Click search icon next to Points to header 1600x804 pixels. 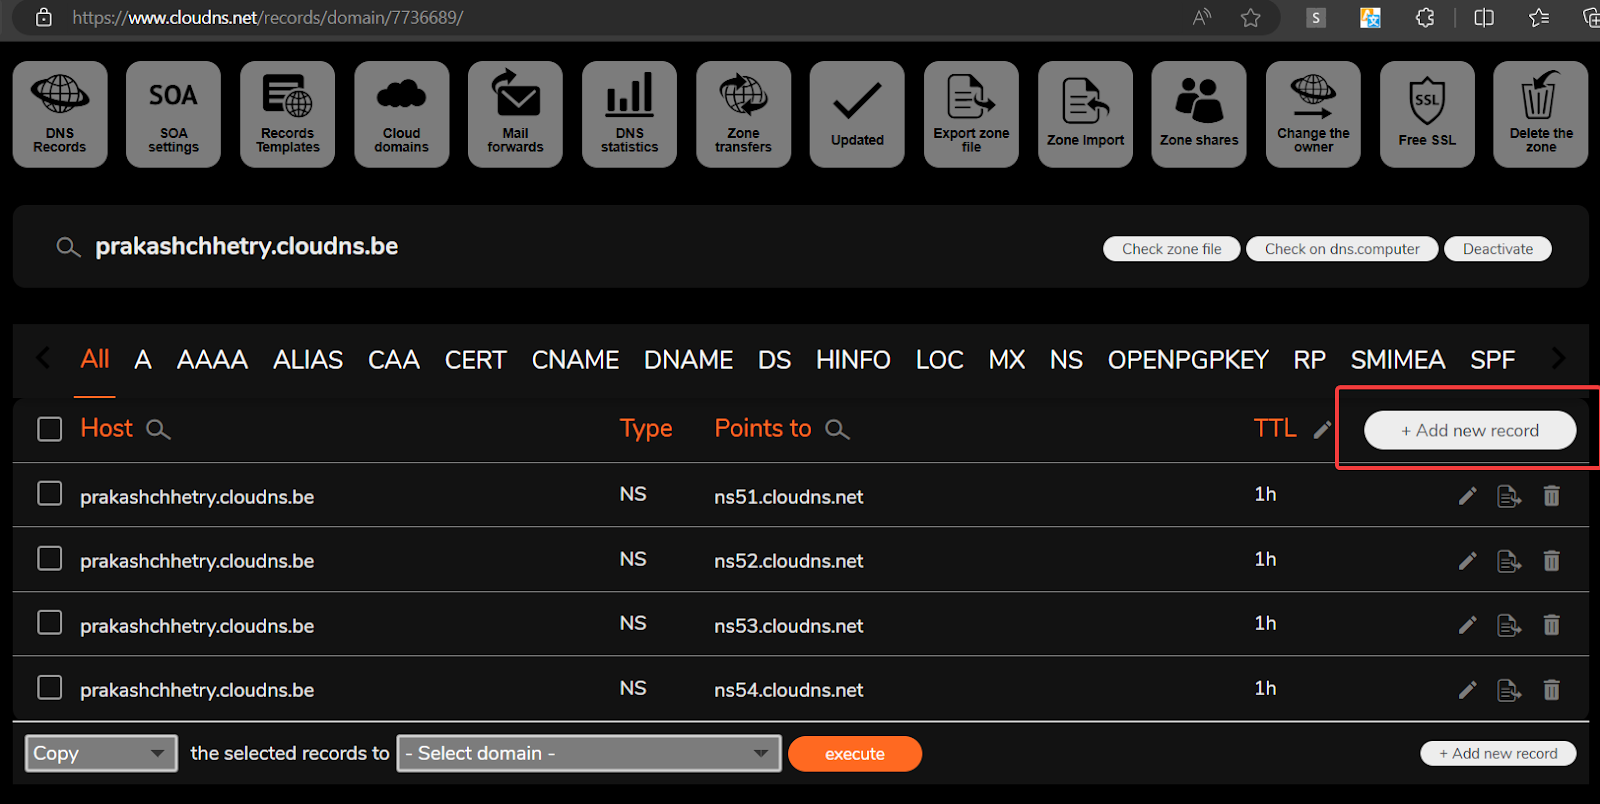837,430
